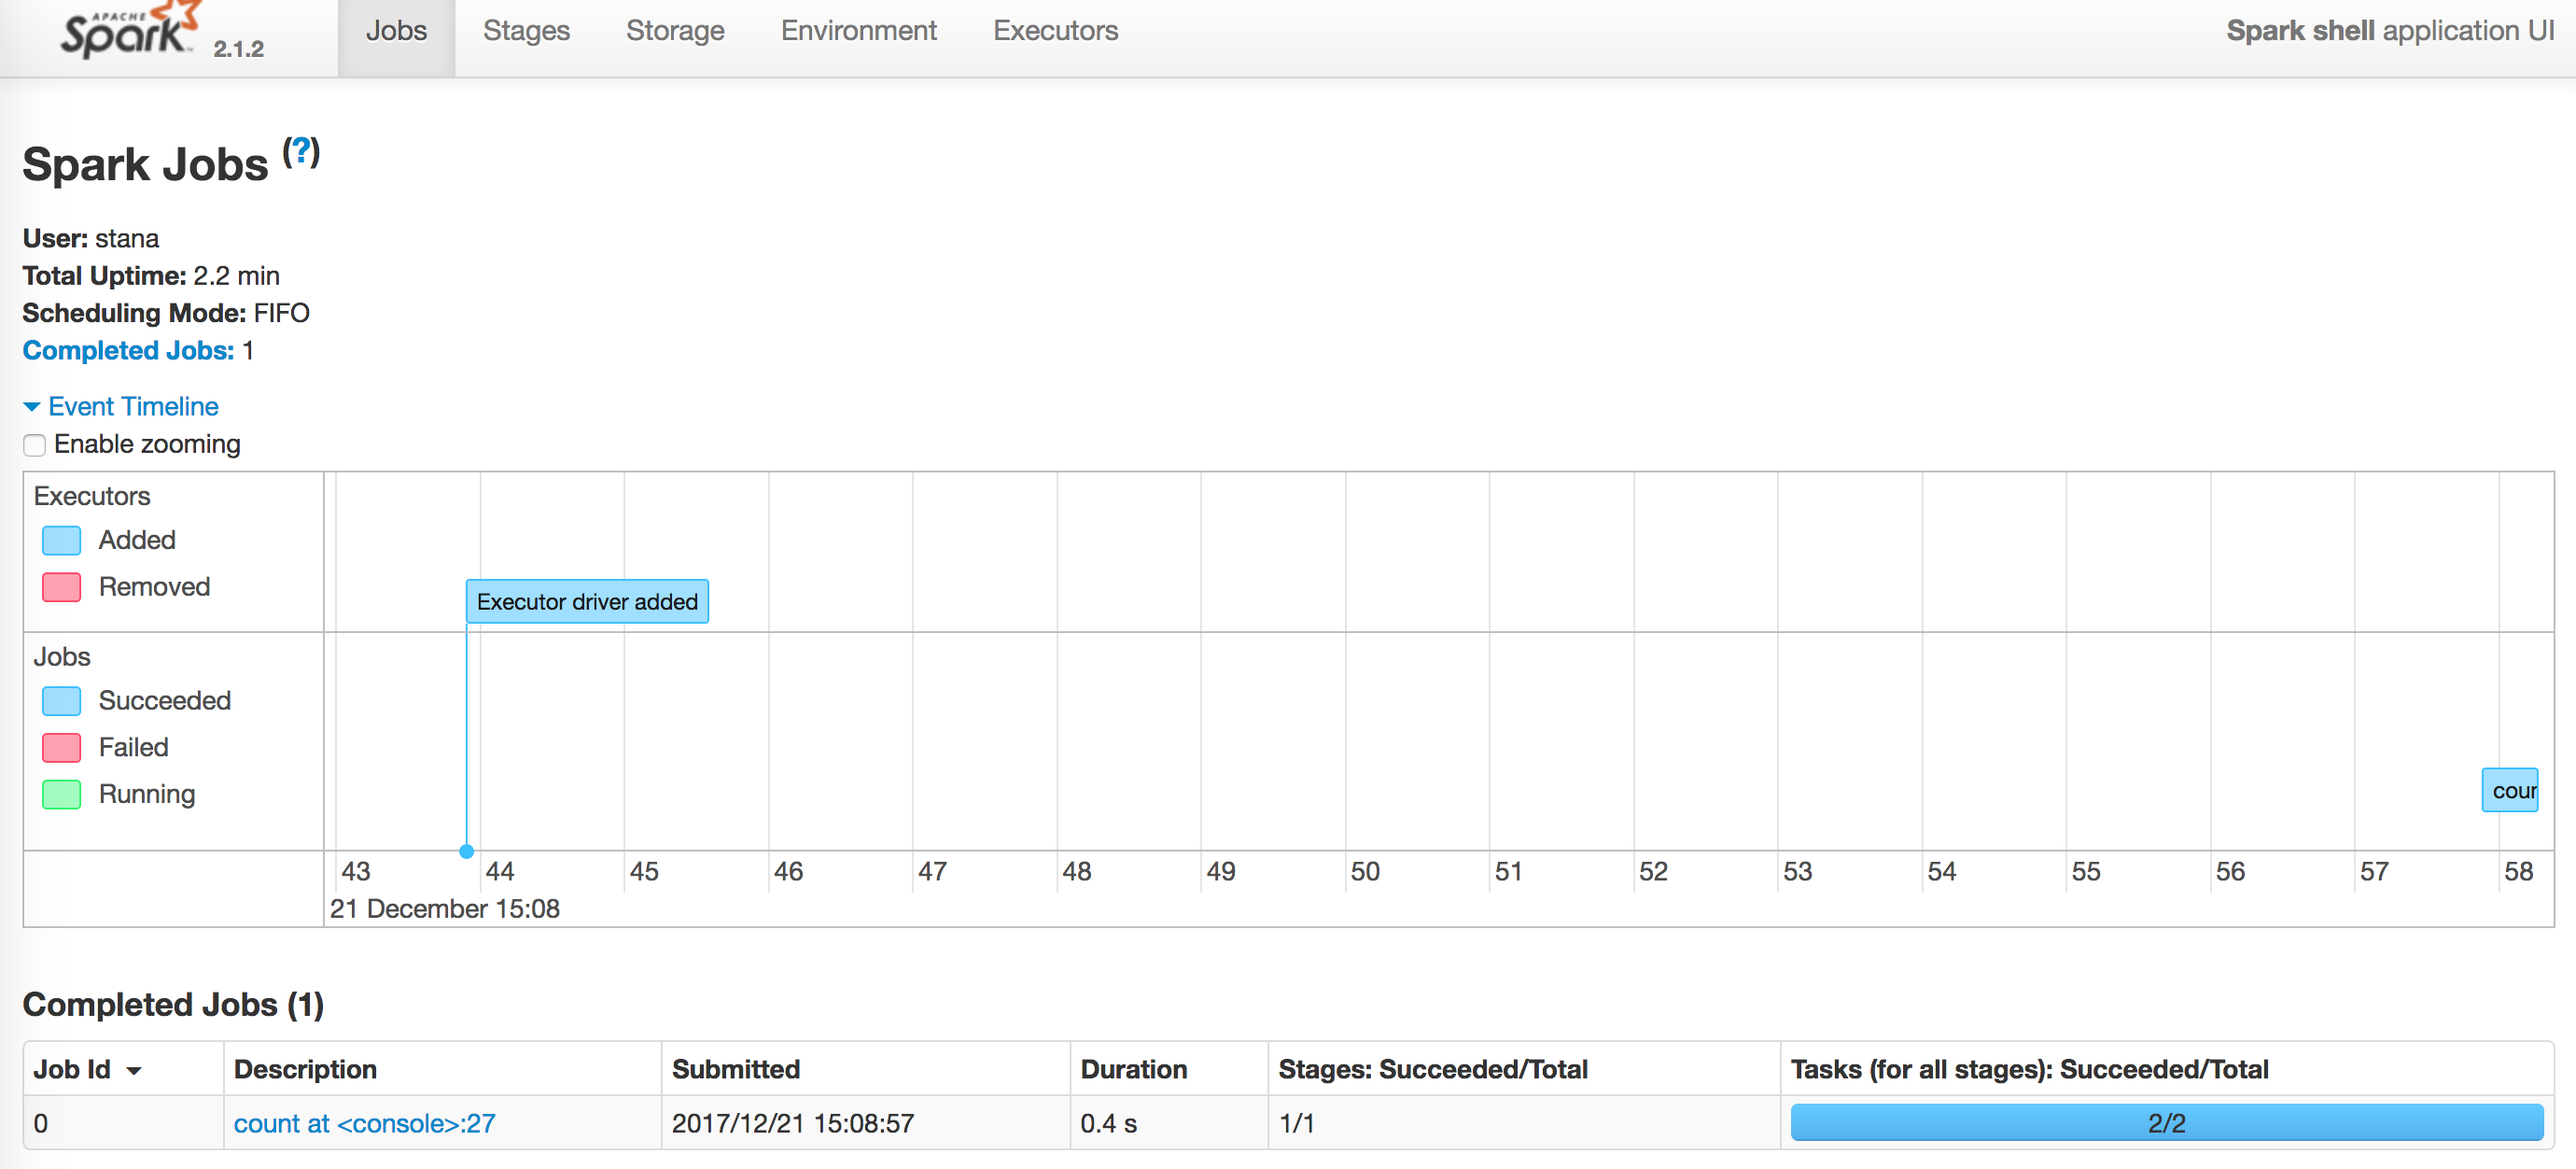The height and width of the screenshot is (1169, 2576).
Task: Sort by Job Id column arrow
Action: coord(134,1071)
